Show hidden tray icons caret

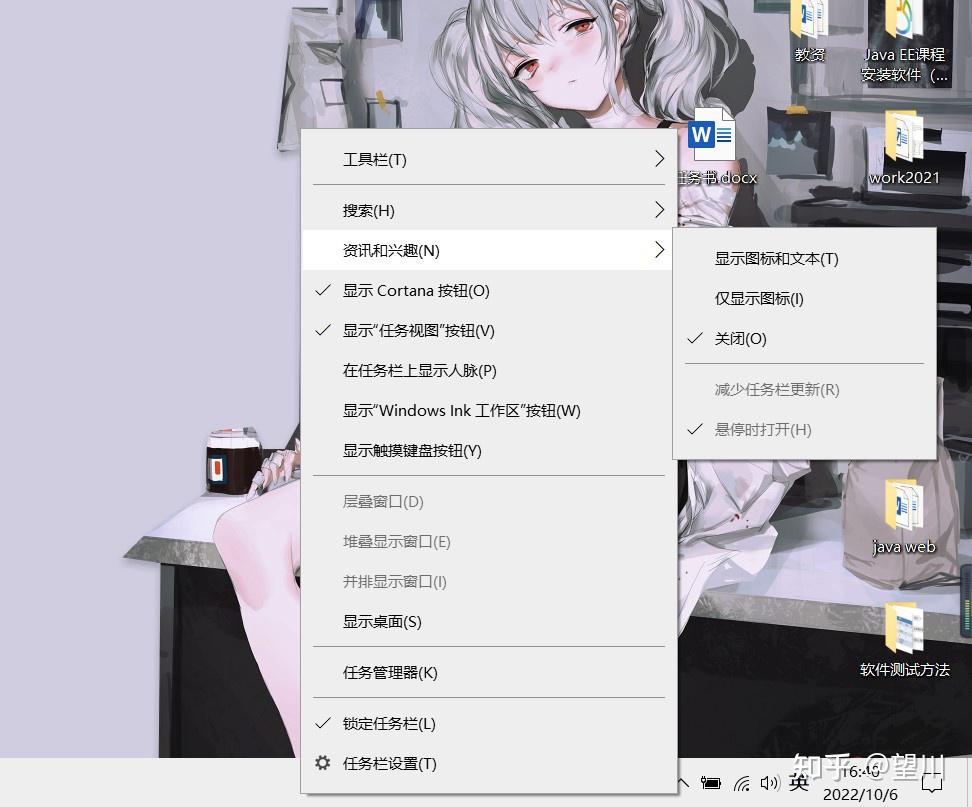coord(683,783)
